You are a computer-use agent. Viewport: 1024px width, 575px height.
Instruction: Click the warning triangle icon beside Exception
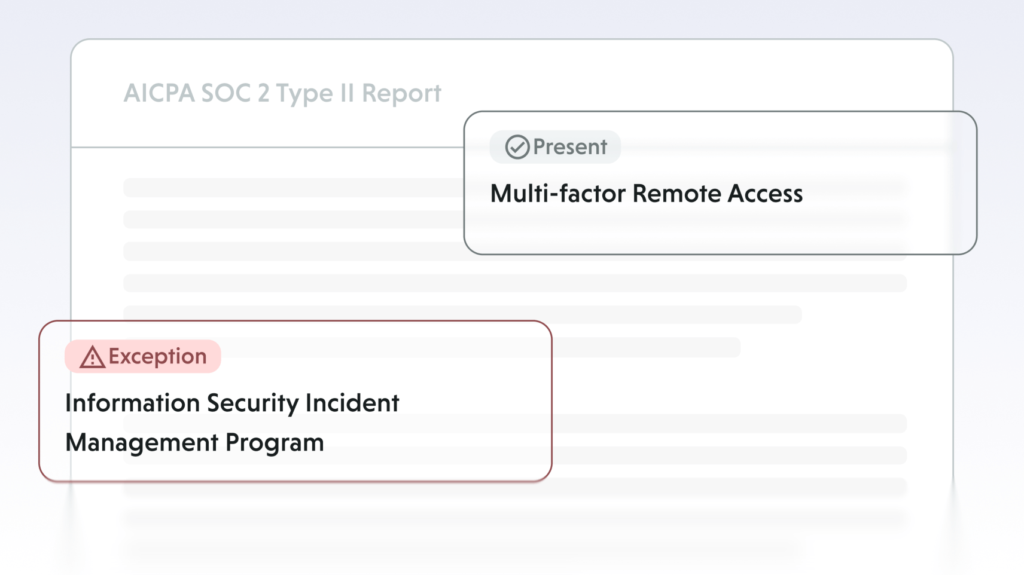(92, 357)
